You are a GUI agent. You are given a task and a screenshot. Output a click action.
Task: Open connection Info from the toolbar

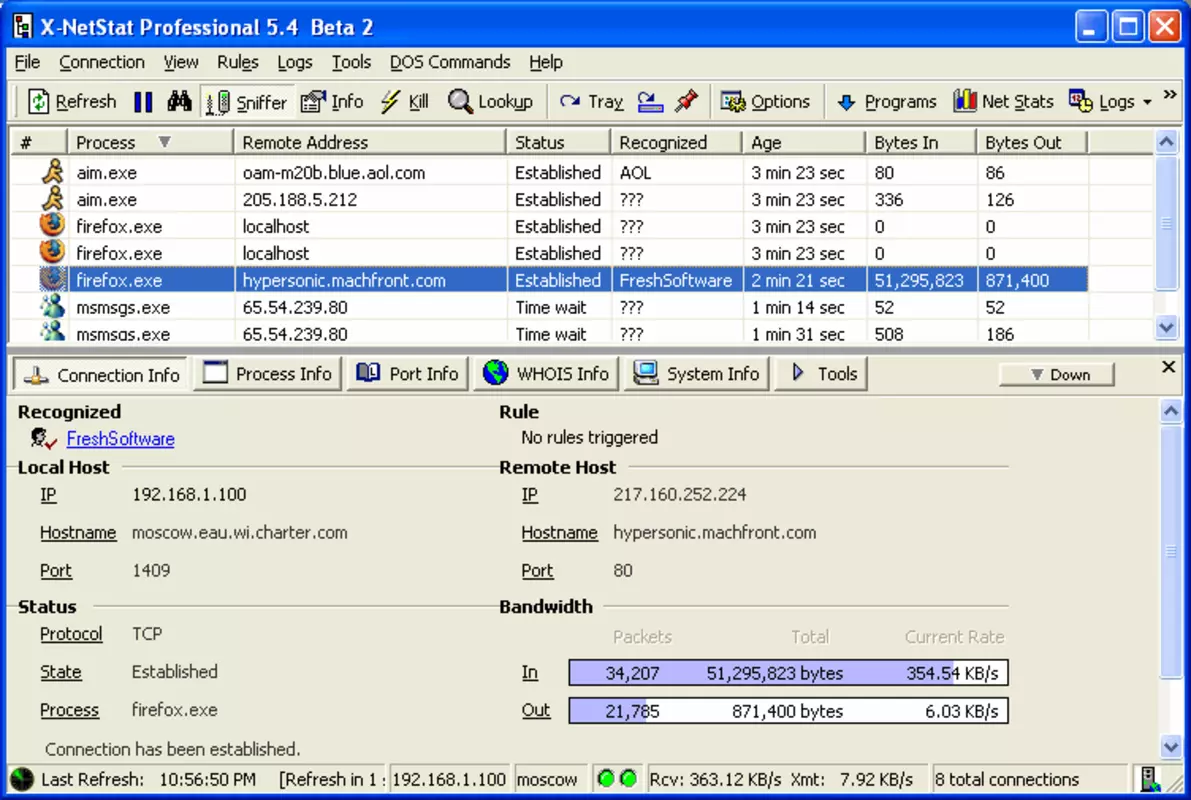(333, 102)
